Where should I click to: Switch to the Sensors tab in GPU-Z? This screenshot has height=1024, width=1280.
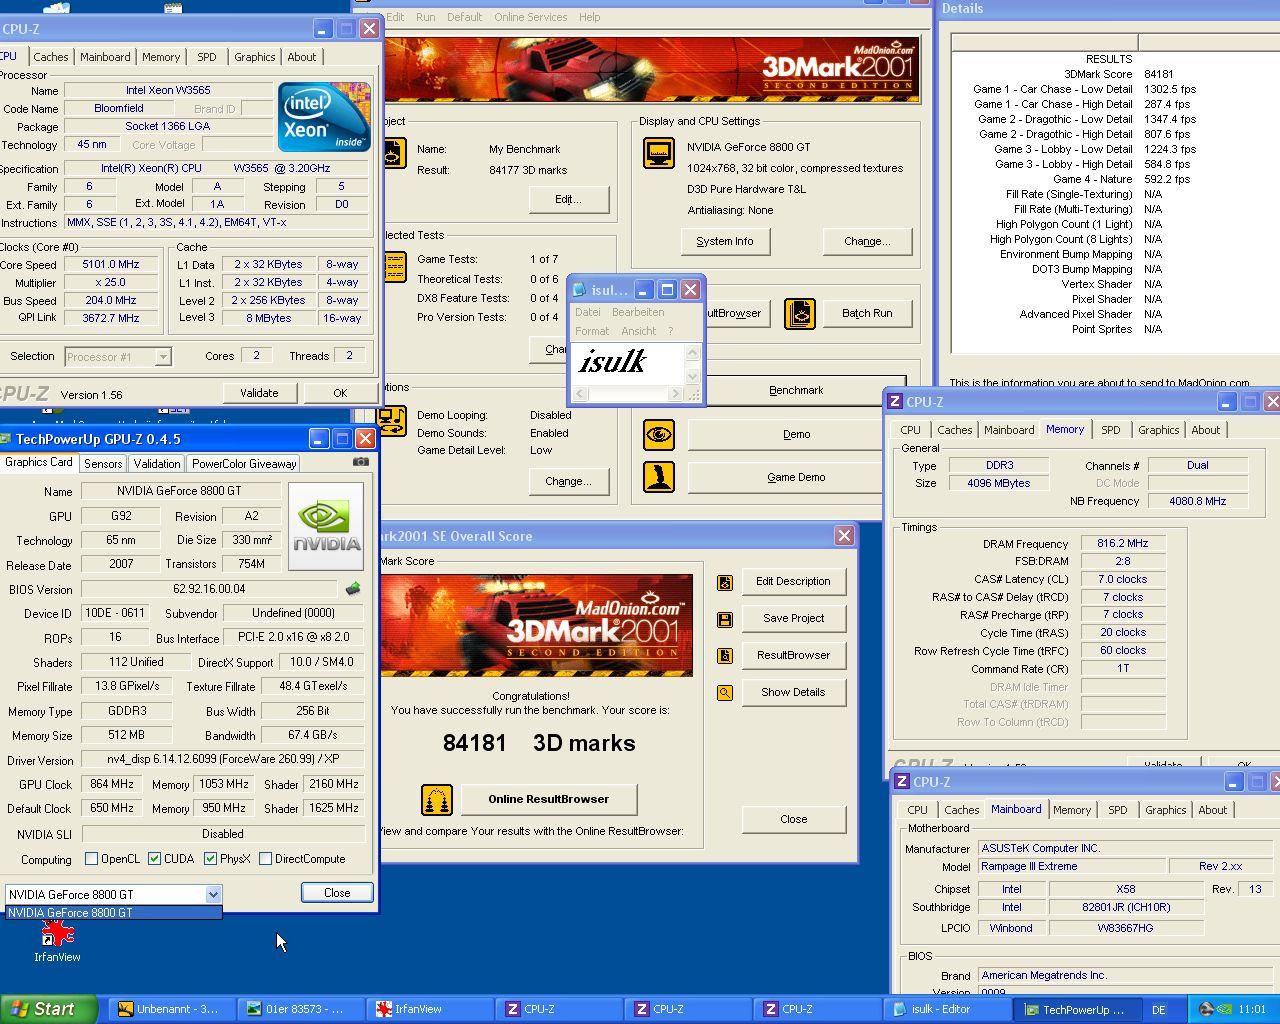103,464
